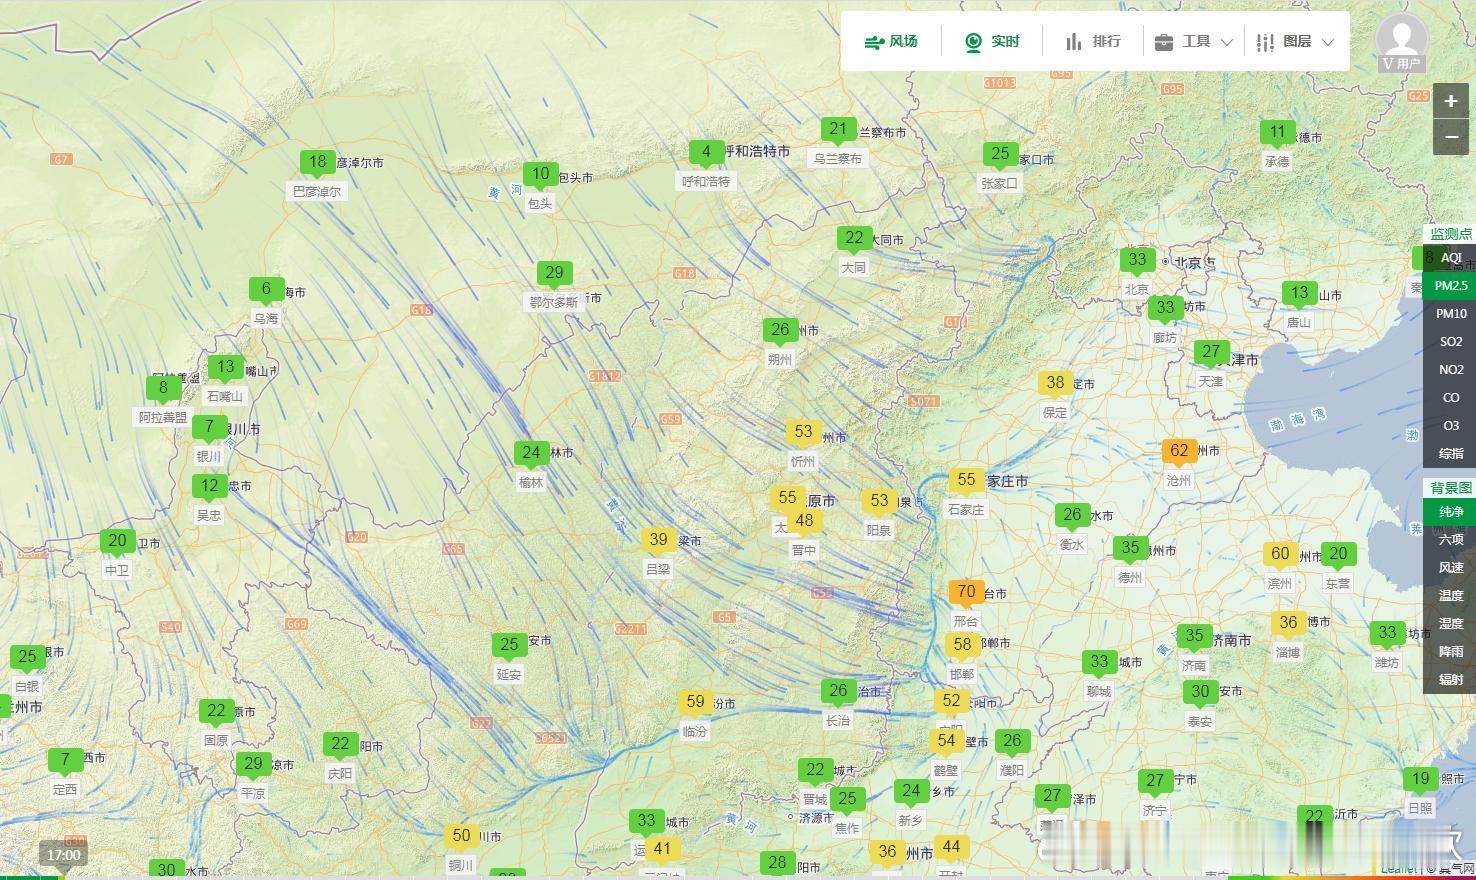Open the 银川 marker showing 7

209,428
